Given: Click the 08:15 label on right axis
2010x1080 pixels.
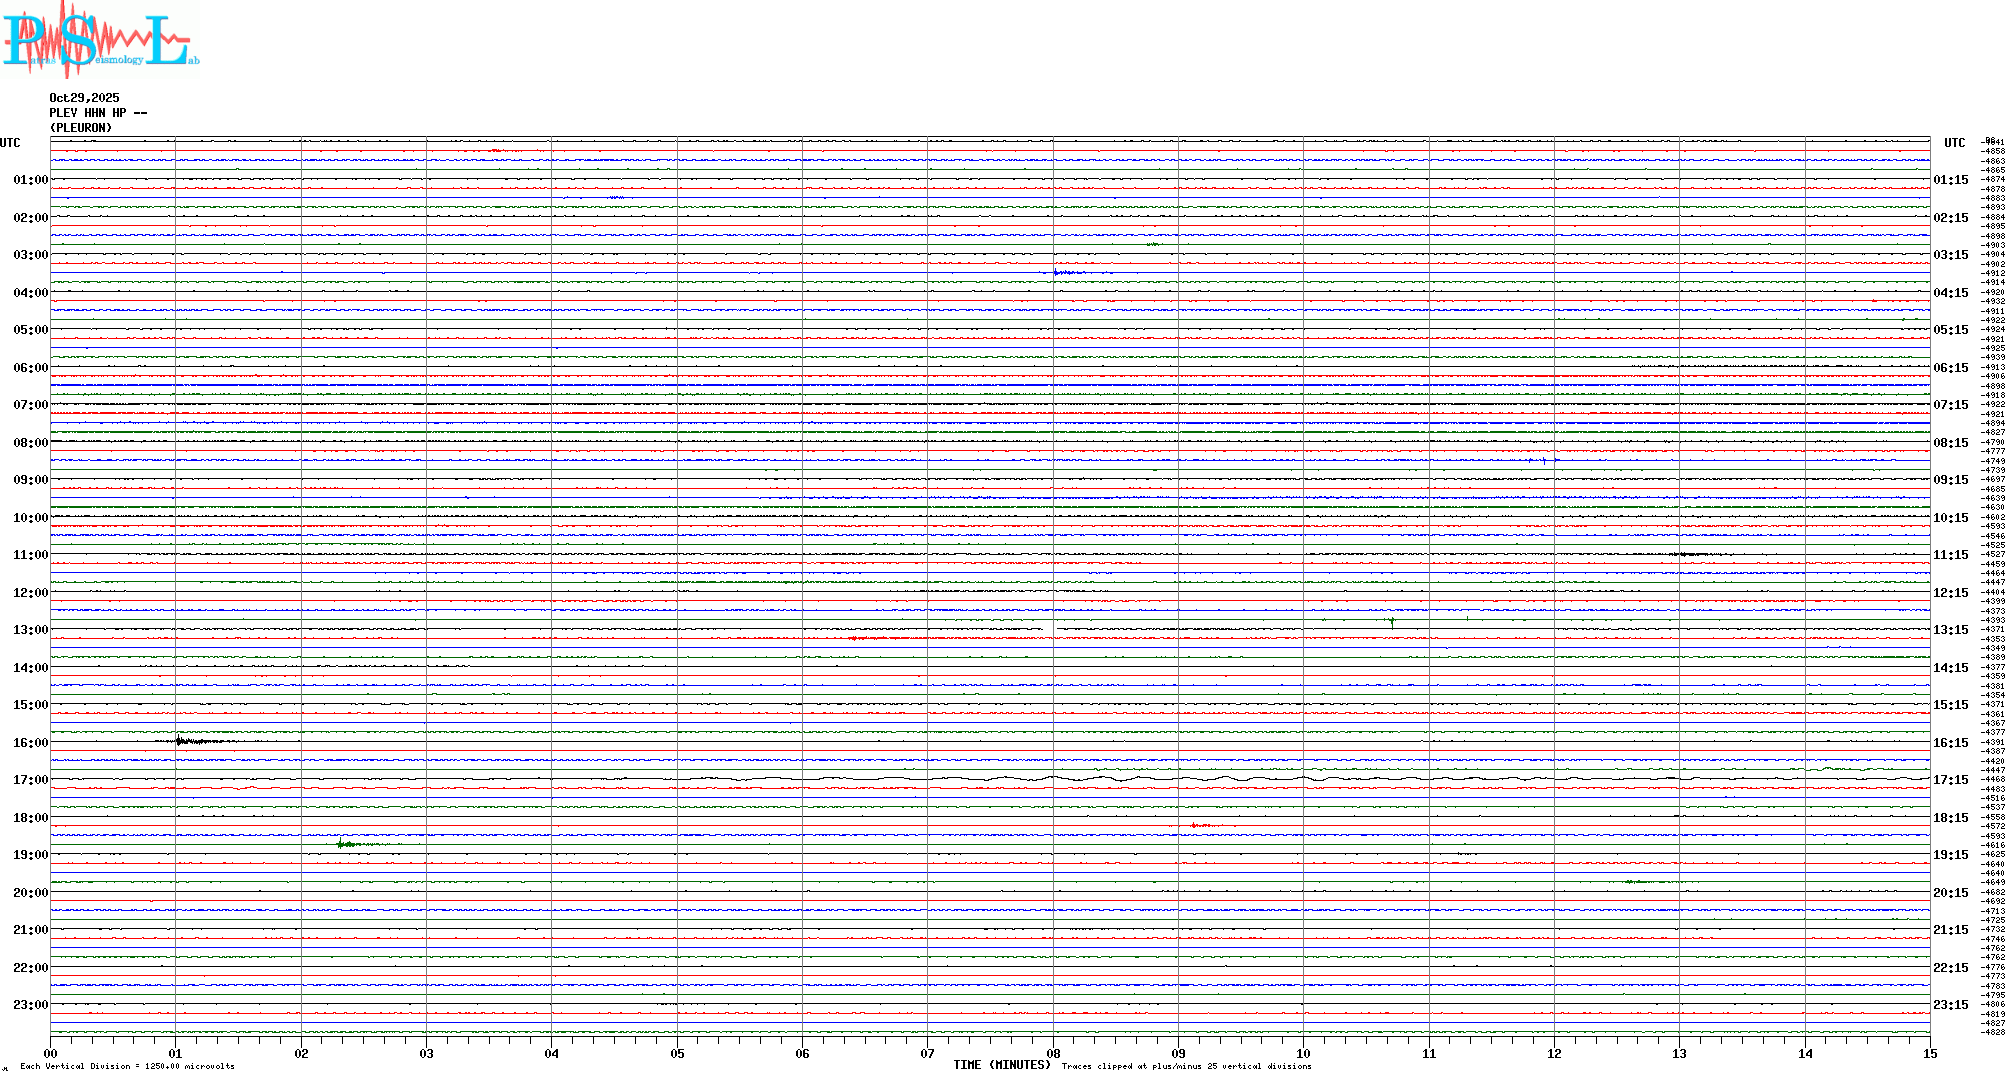Looking at the screenshot, I should pyautogui.click(x=1951, y=443).
